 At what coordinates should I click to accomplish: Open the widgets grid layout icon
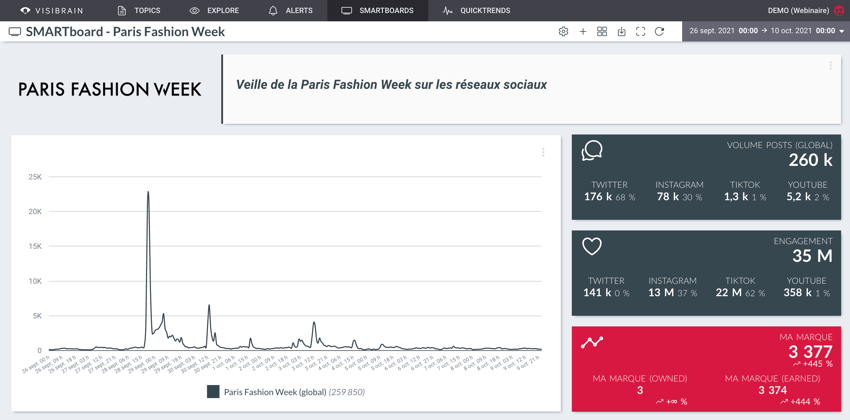[602, 31]
